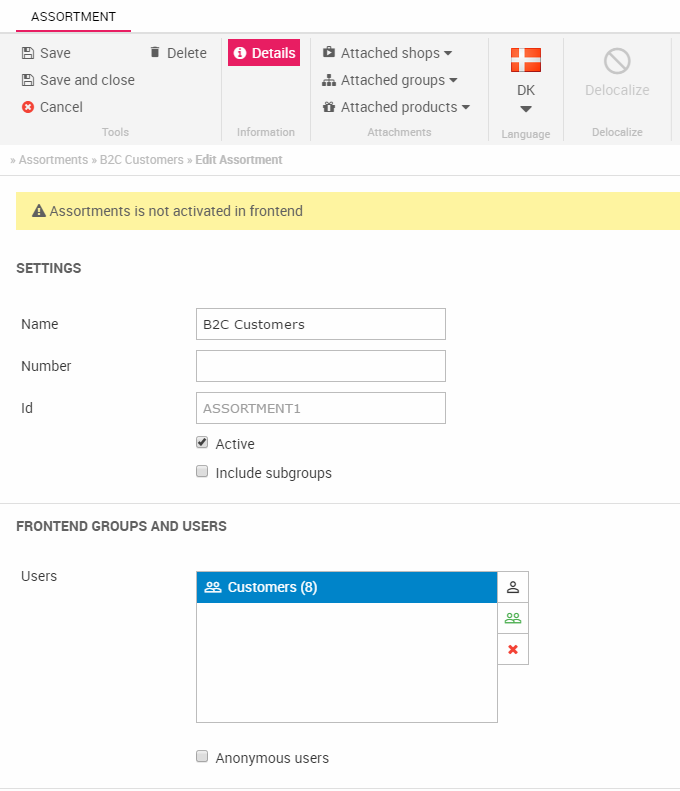This screenshot has height=791, width=680.
Task: Uncheck the Active checkbox
Action: click(x=202, y=443)
